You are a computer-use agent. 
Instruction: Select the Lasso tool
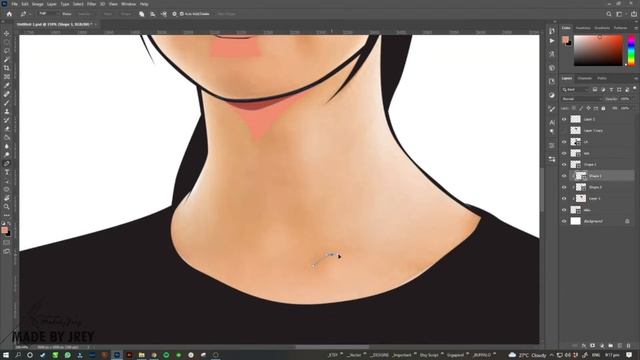tap(7, 51)
